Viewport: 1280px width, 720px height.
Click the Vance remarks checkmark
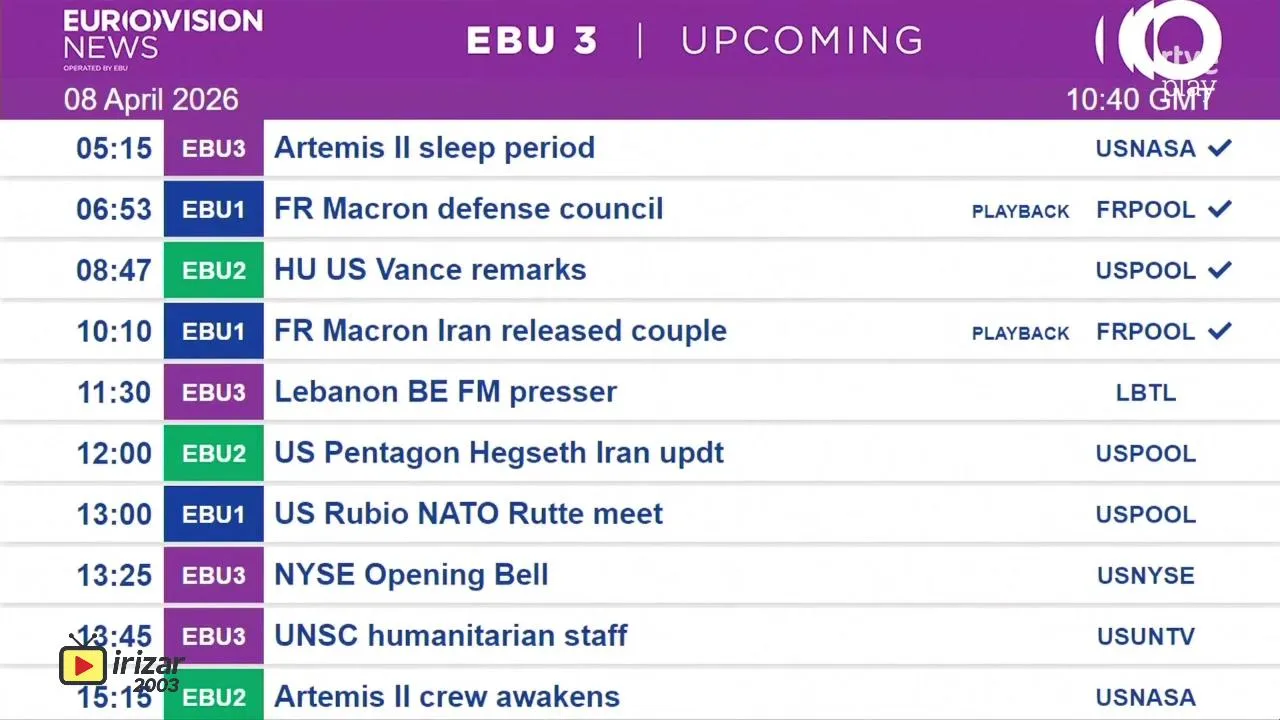pos(1219,270)
